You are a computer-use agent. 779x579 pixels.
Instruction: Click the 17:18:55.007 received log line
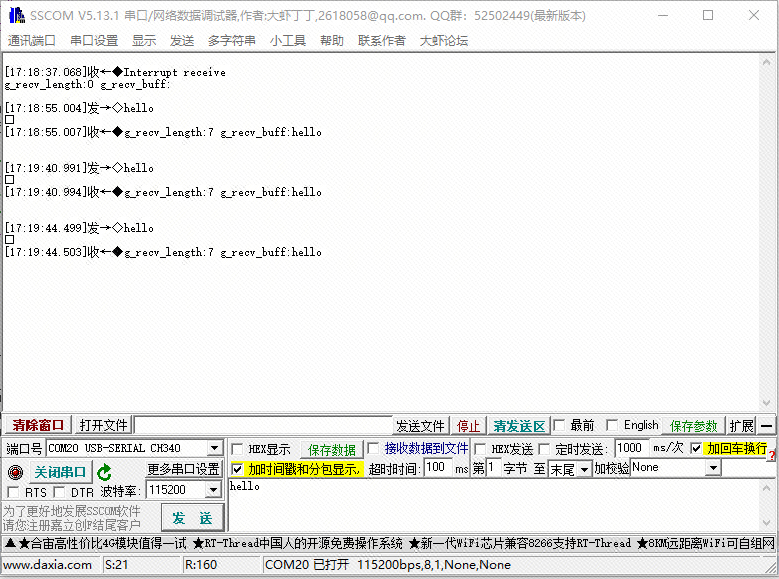coord(163,132)
